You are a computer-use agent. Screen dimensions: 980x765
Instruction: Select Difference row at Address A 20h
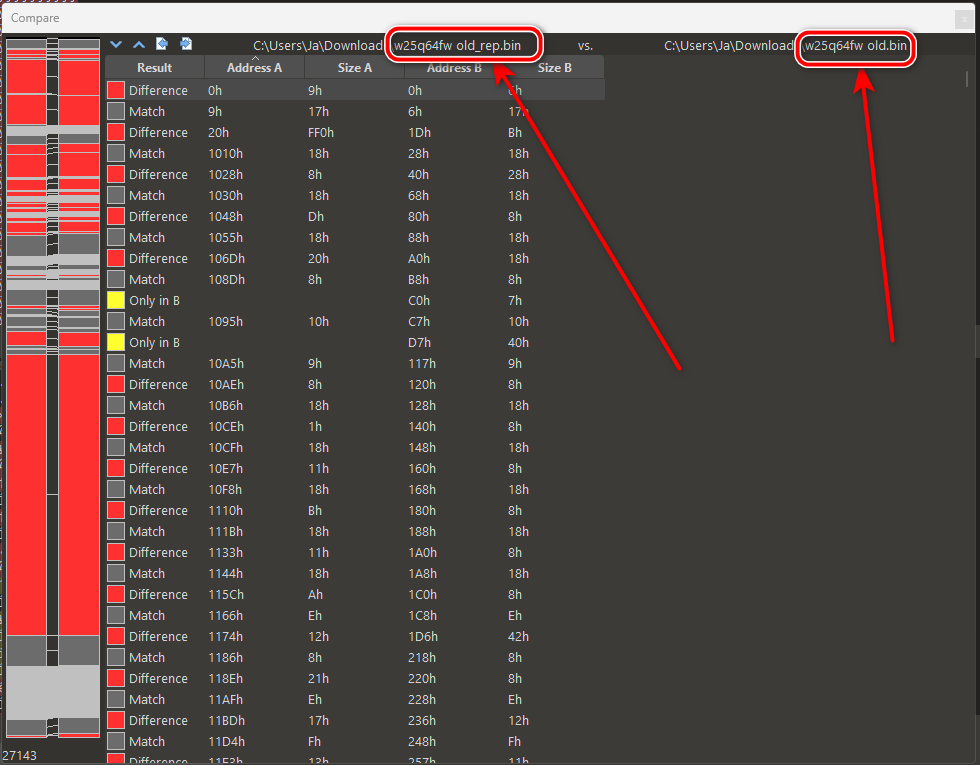pos(355,132)
